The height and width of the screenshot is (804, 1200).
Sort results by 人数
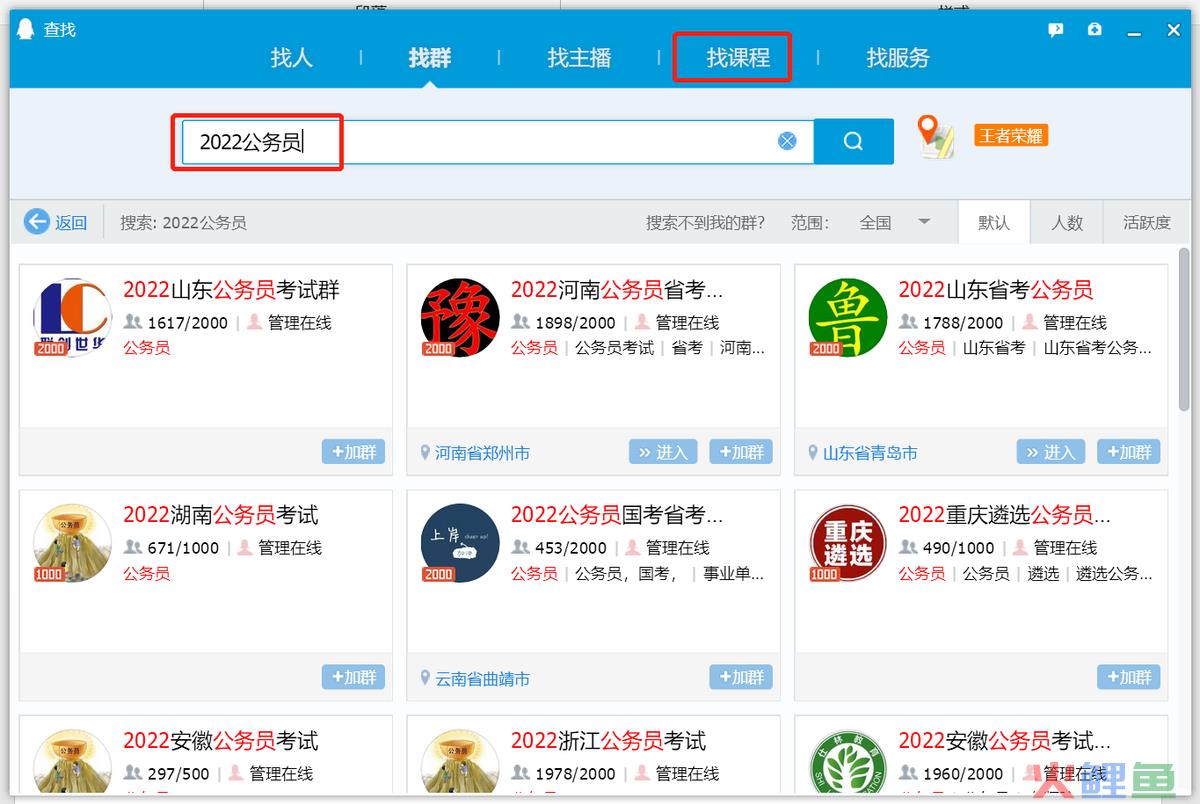coord(1067,223)
